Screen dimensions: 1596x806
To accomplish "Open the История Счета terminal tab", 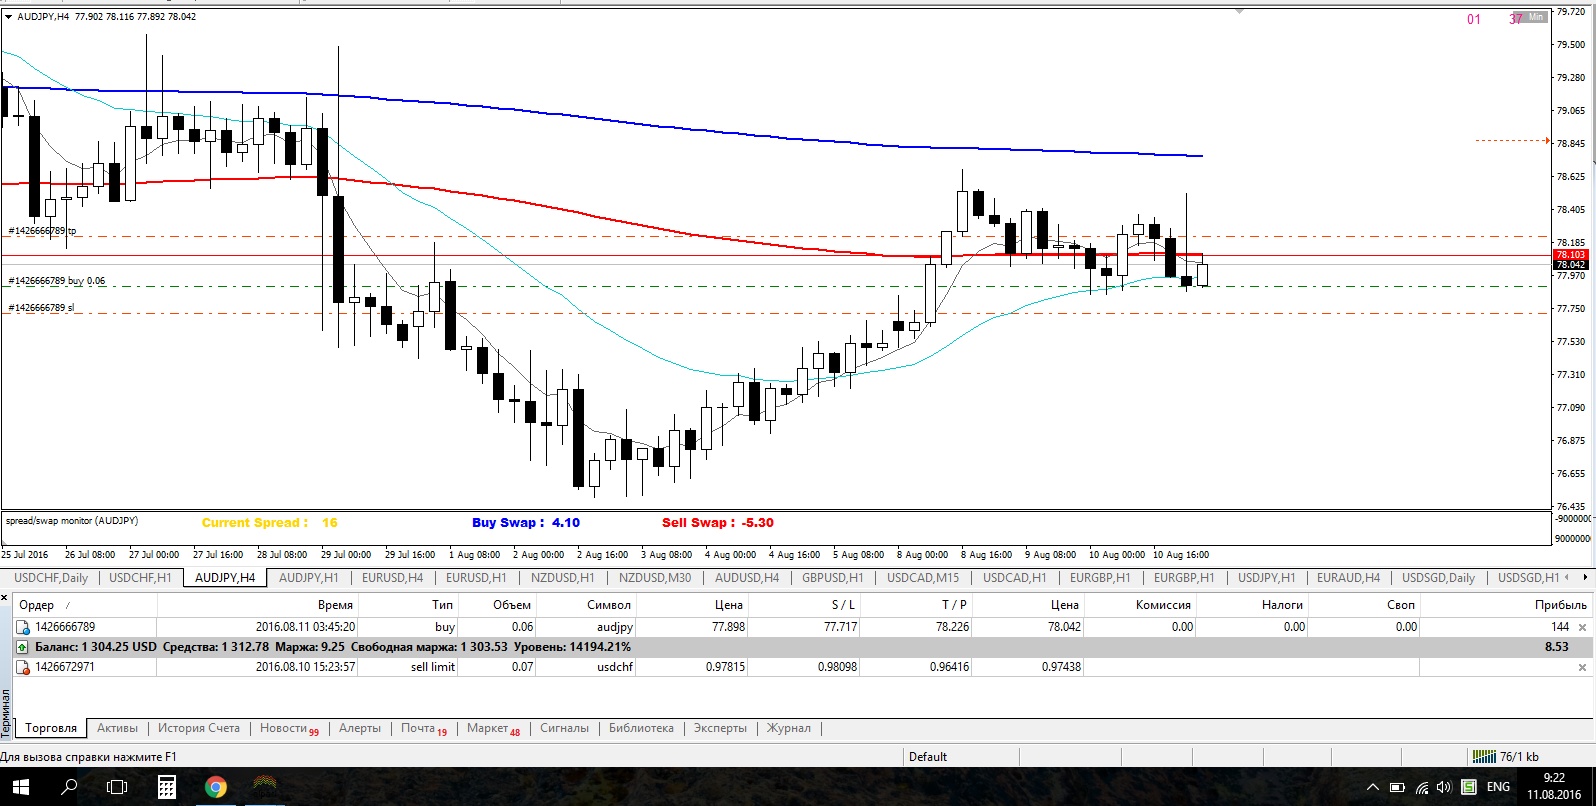I will point(198,728).
